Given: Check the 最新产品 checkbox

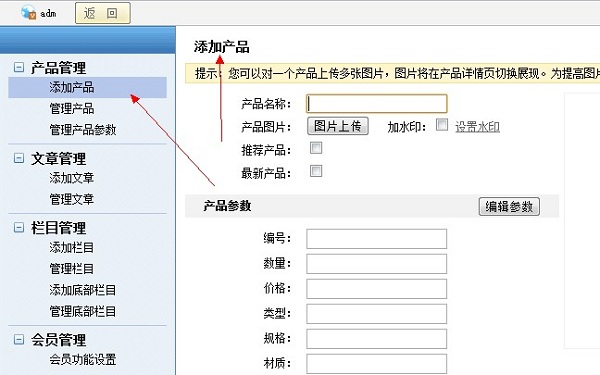Looking at the screenshot, I should [x=316, y=171].
